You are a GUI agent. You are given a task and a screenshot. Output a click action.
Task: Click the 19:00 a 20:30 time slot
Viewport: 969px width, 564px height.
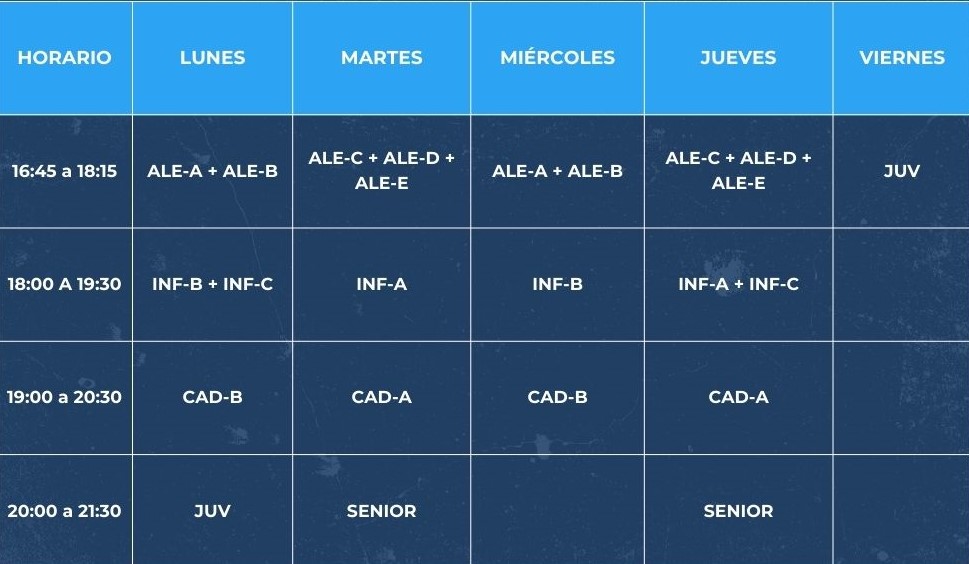click(x=66, y=397)
